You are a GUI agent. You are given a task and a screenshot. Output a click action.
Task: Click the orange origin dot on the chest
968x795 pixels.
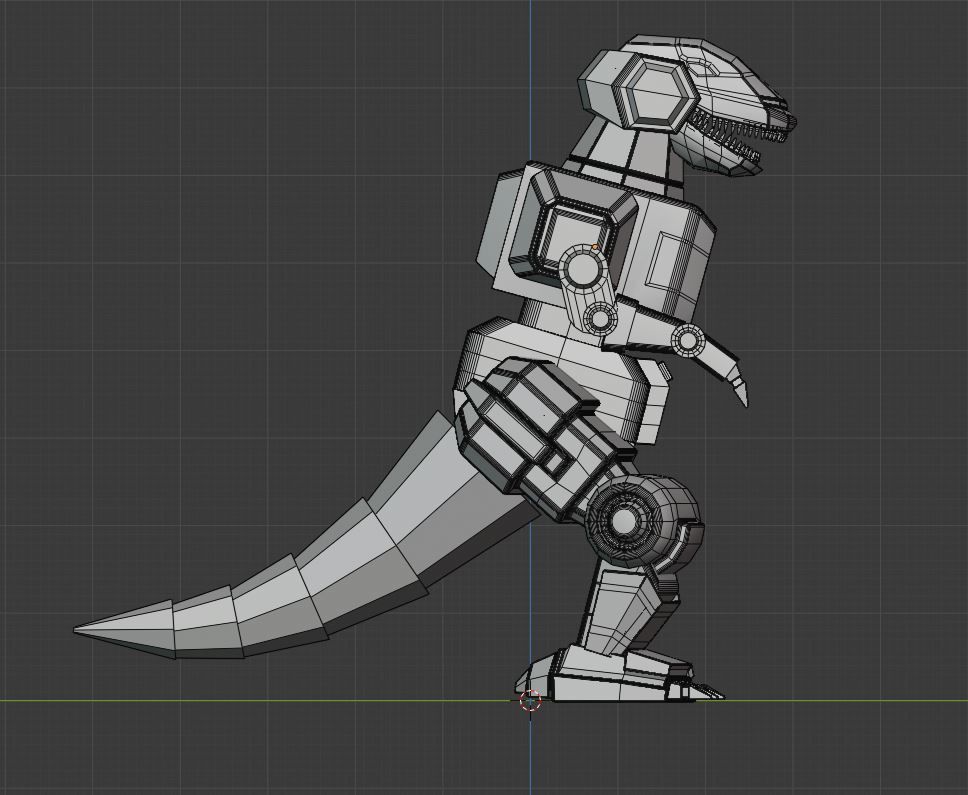click(x=595, y=247)
